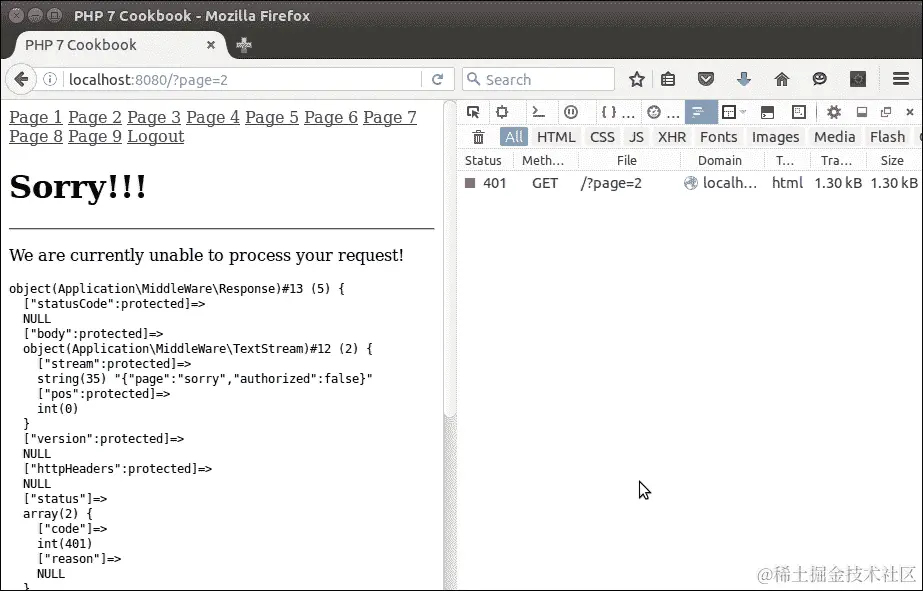The image size is (923, 591).
Task: Select the highlighted Network panel icon
Action: [x=700, y=112]
